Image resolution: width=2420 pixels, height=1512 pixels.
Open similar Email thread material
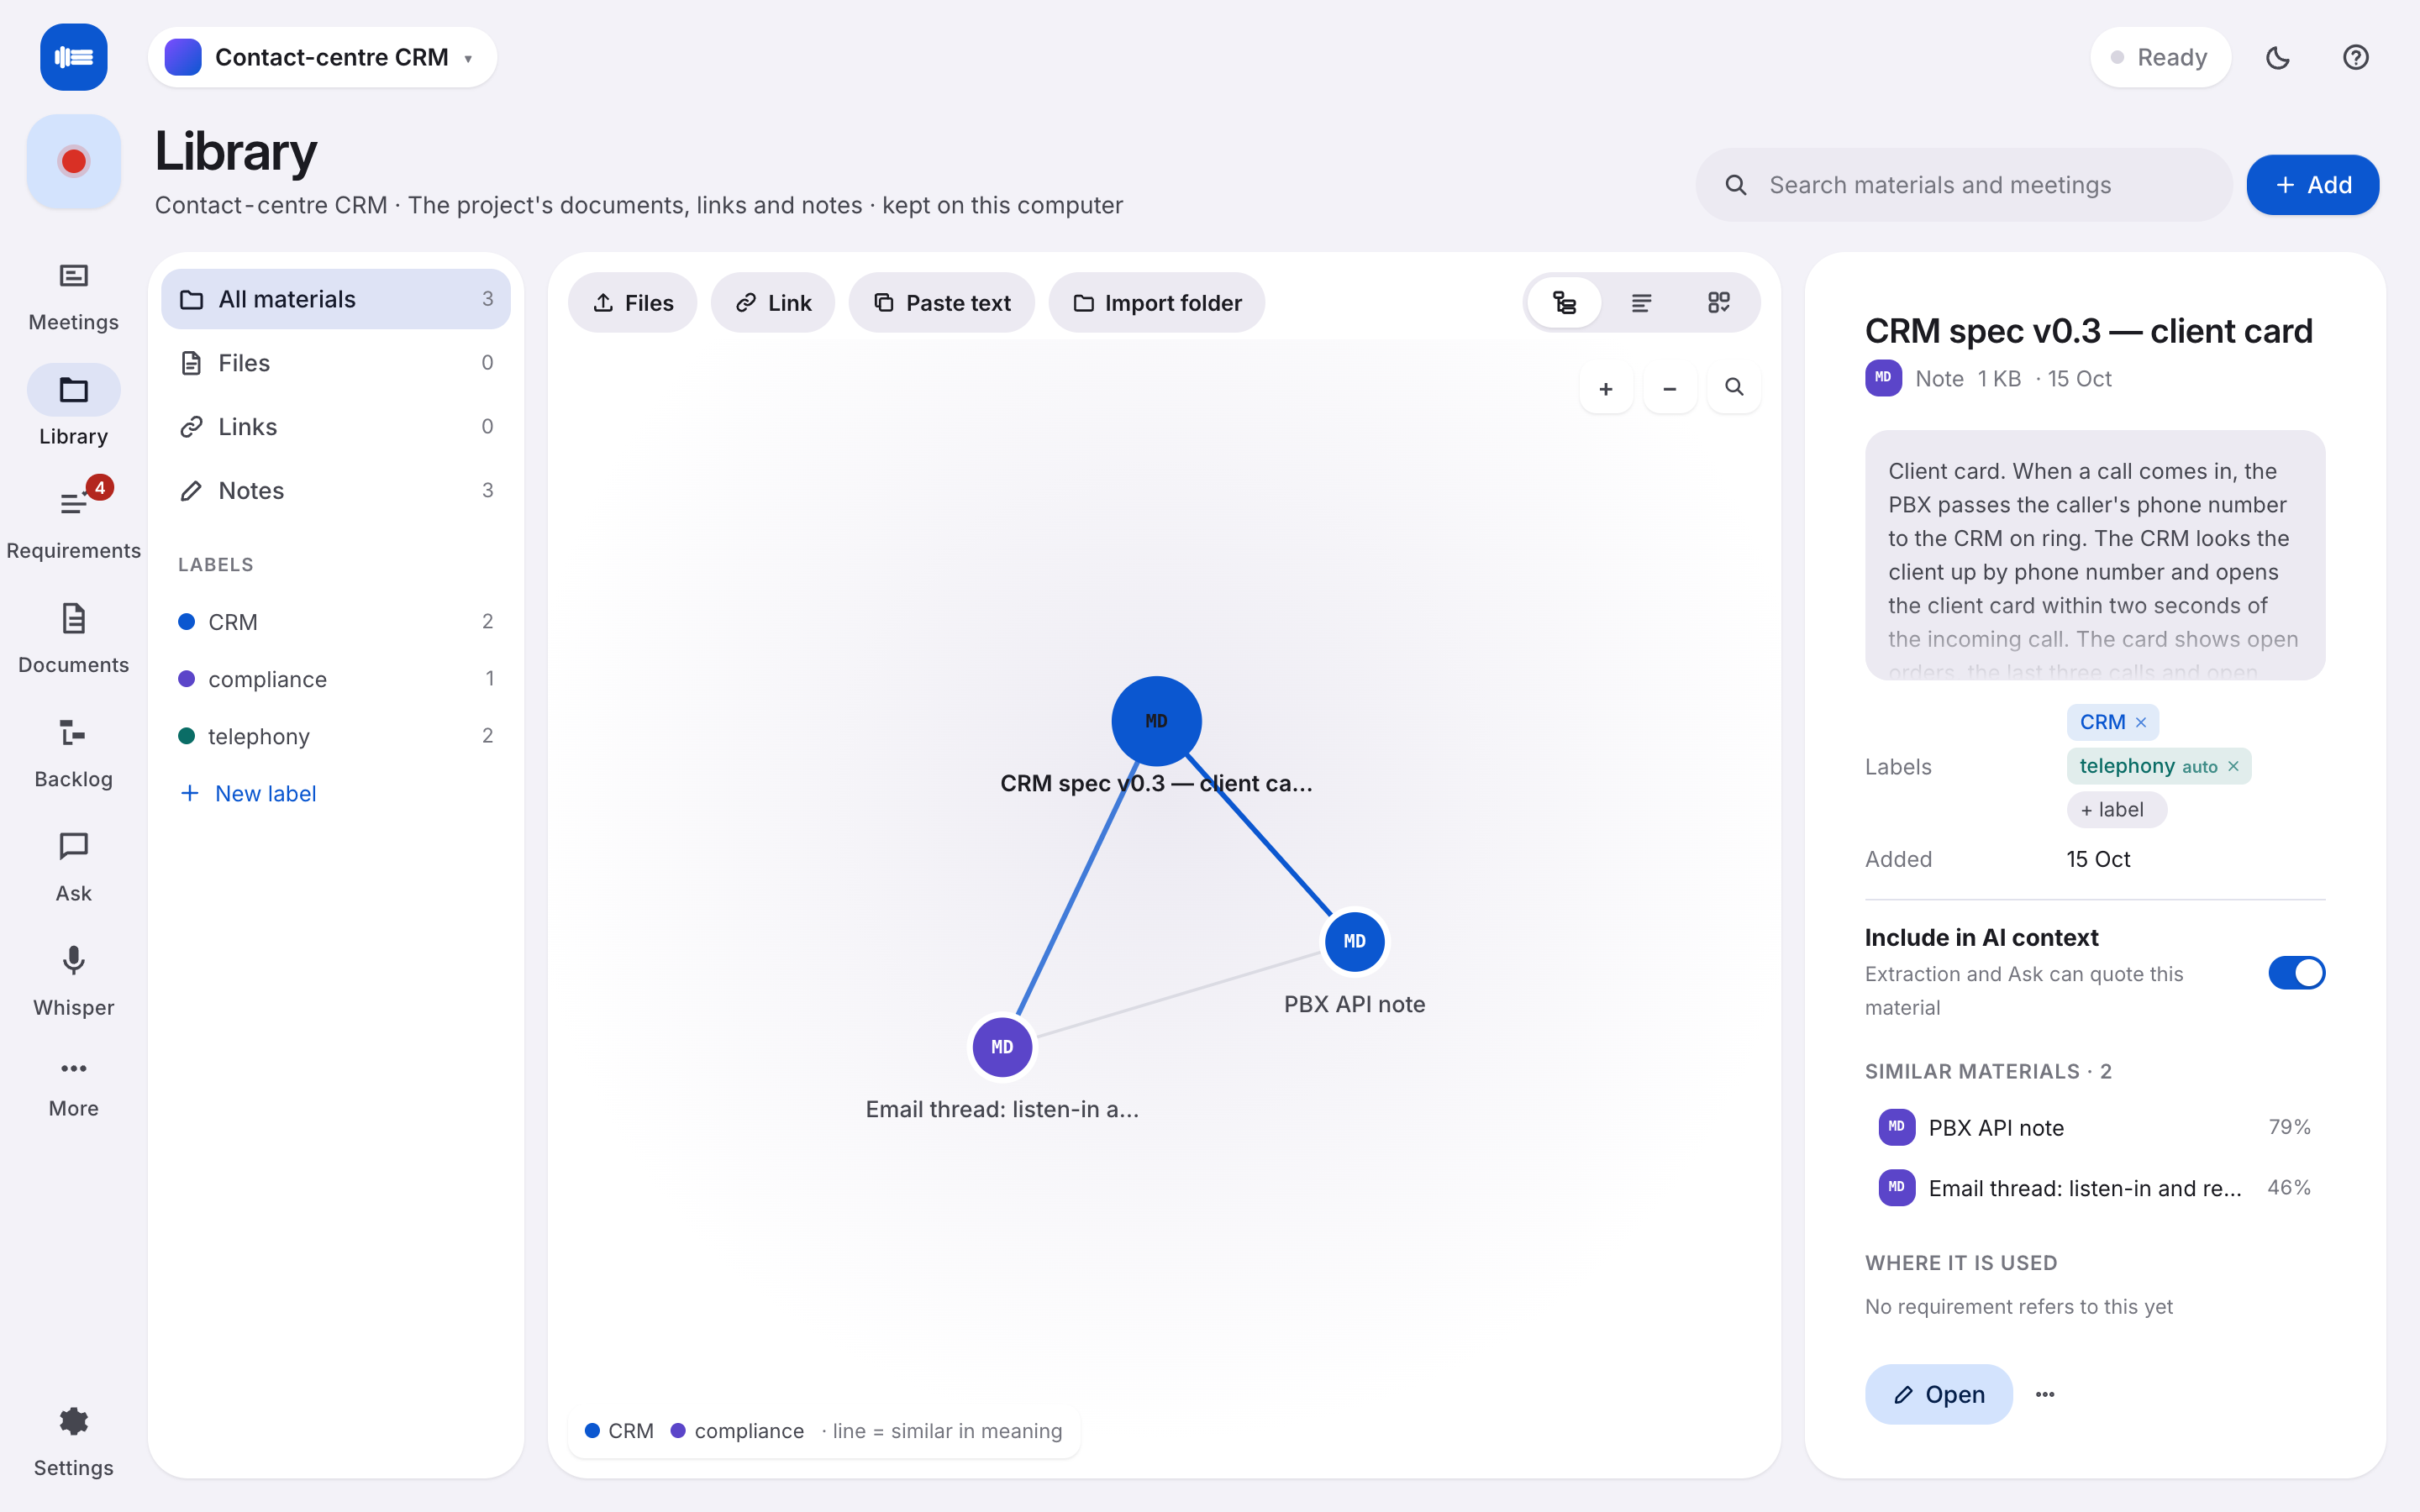tap(2094, 1188)
